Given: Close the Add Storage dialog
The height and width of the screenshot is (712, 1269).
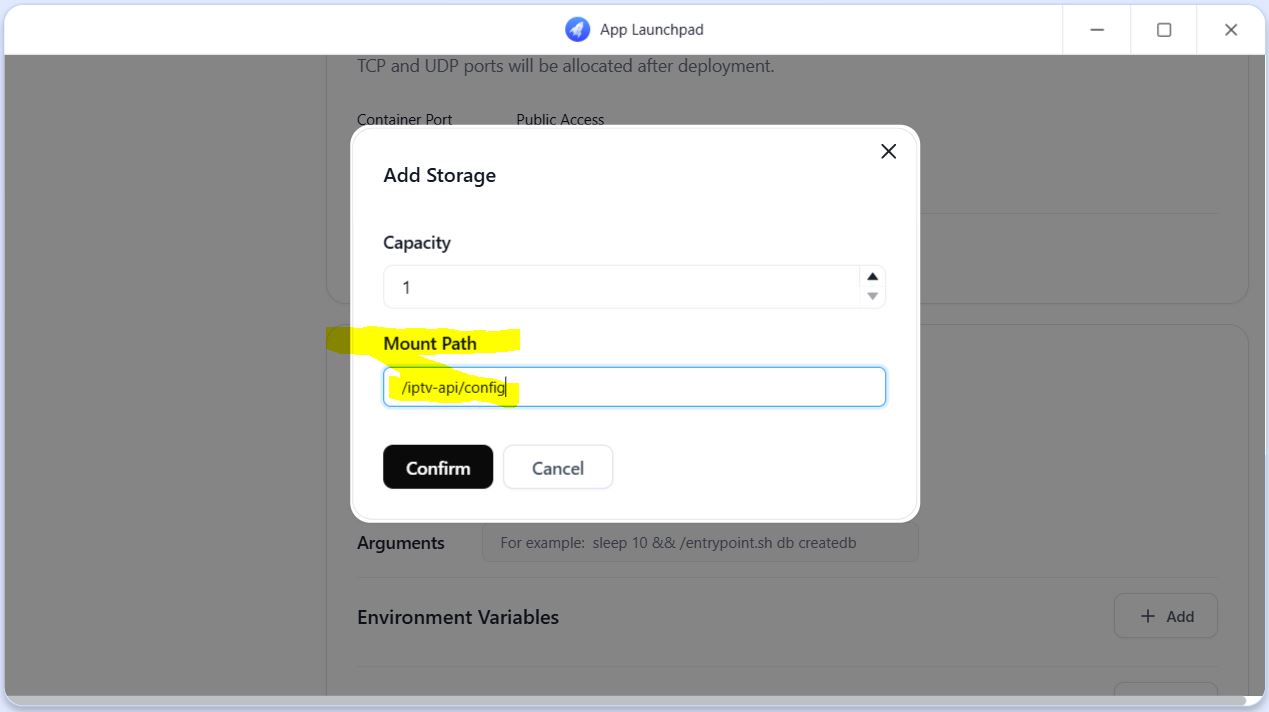Looking at the screenshot, I should pyautogui.click(x=888, y=151).
